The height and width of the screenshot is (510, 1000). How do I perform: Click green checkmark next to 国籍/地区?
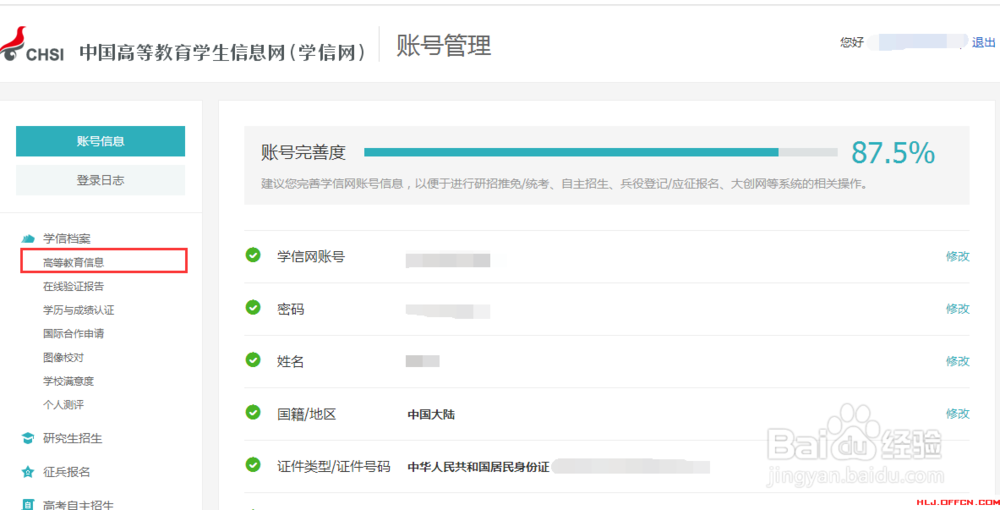pos(253,412)
